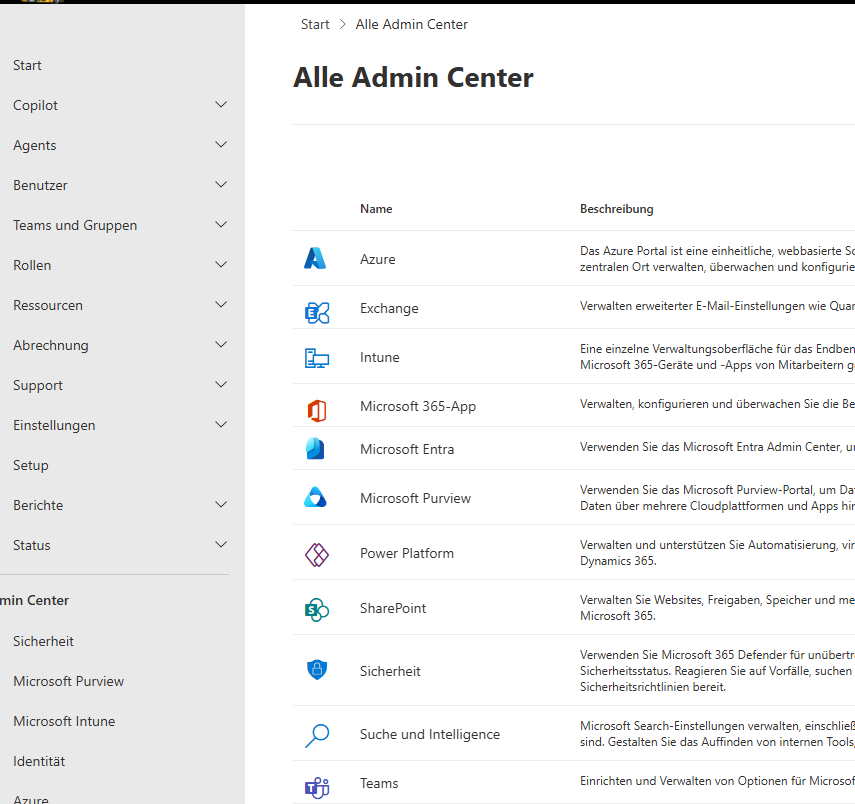
Task: Open Microsoft Purview via its icon
Action: pos(316,498)
